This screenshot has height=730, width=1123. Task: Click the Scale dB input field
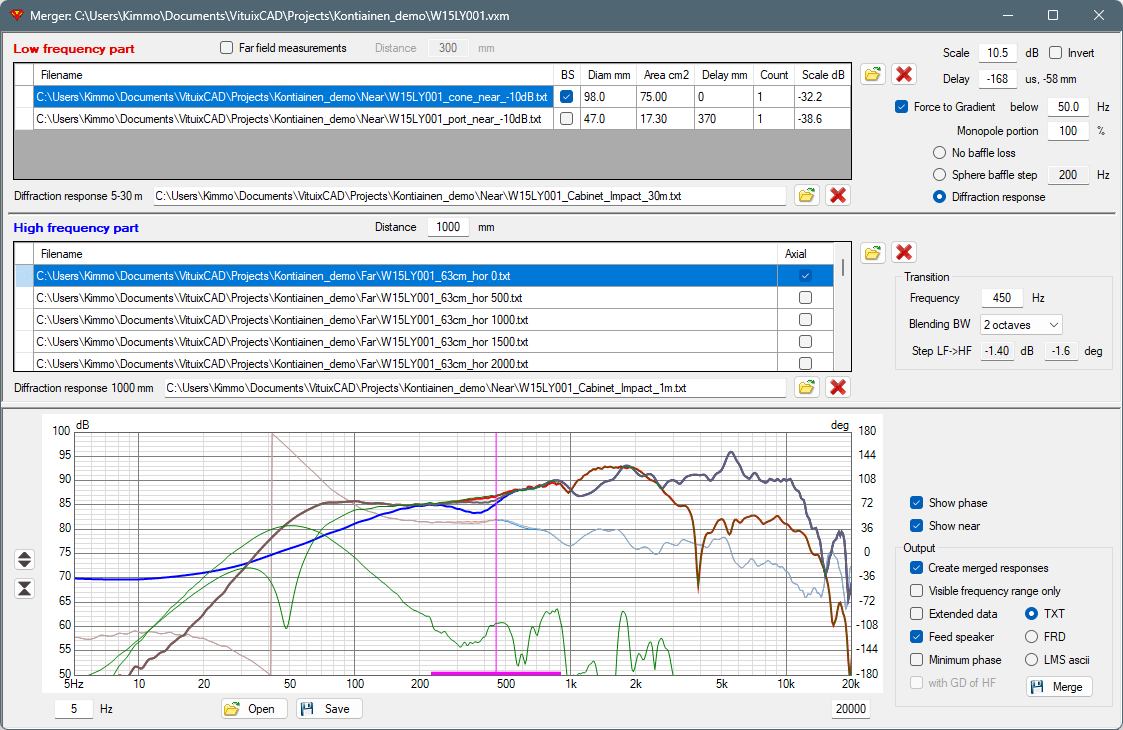[998, 53]
